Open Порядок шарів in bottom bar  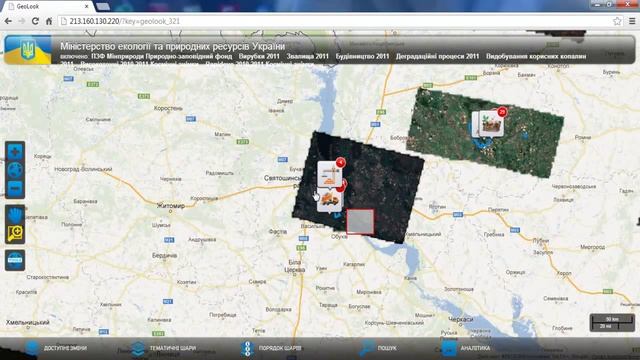[x=271, y=348]
